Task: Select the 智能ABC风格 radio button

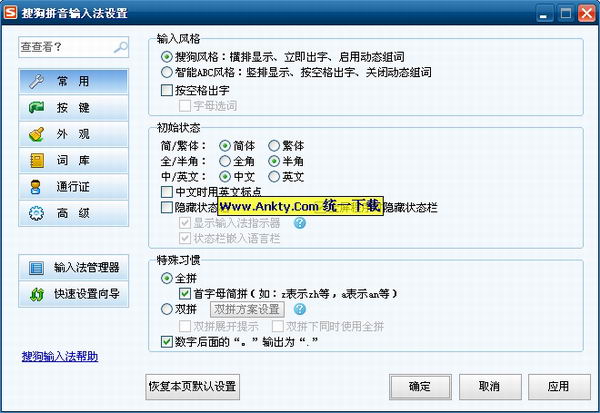Action: (x=166, y=72)
